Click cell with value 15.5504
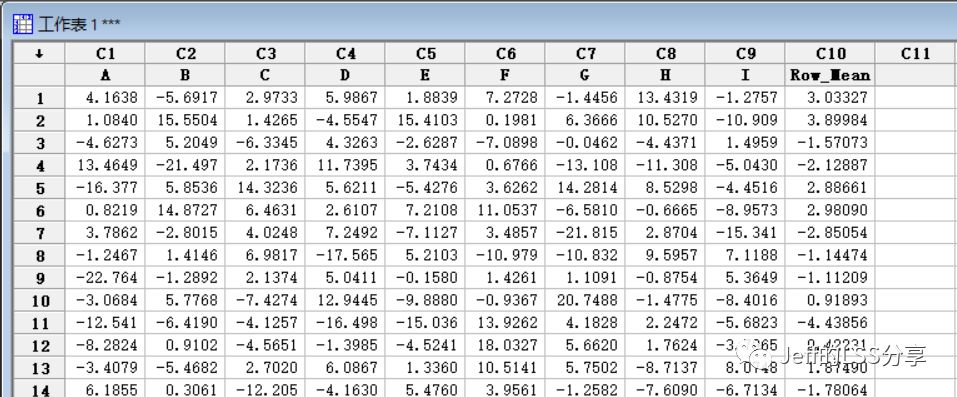Screen dimensions: 957x397 pyautogui.click(x=185, y=120)
